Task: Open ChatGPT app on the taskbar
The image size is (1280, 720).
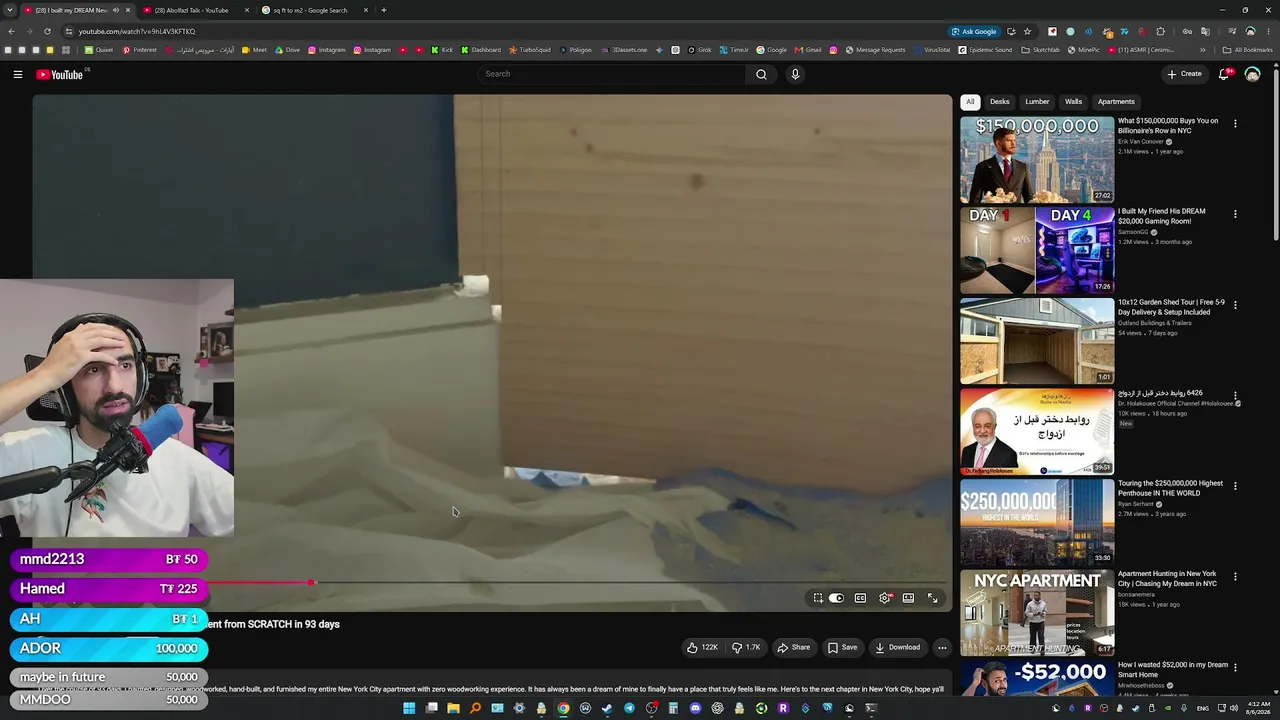Action: [x=717, y=708]
